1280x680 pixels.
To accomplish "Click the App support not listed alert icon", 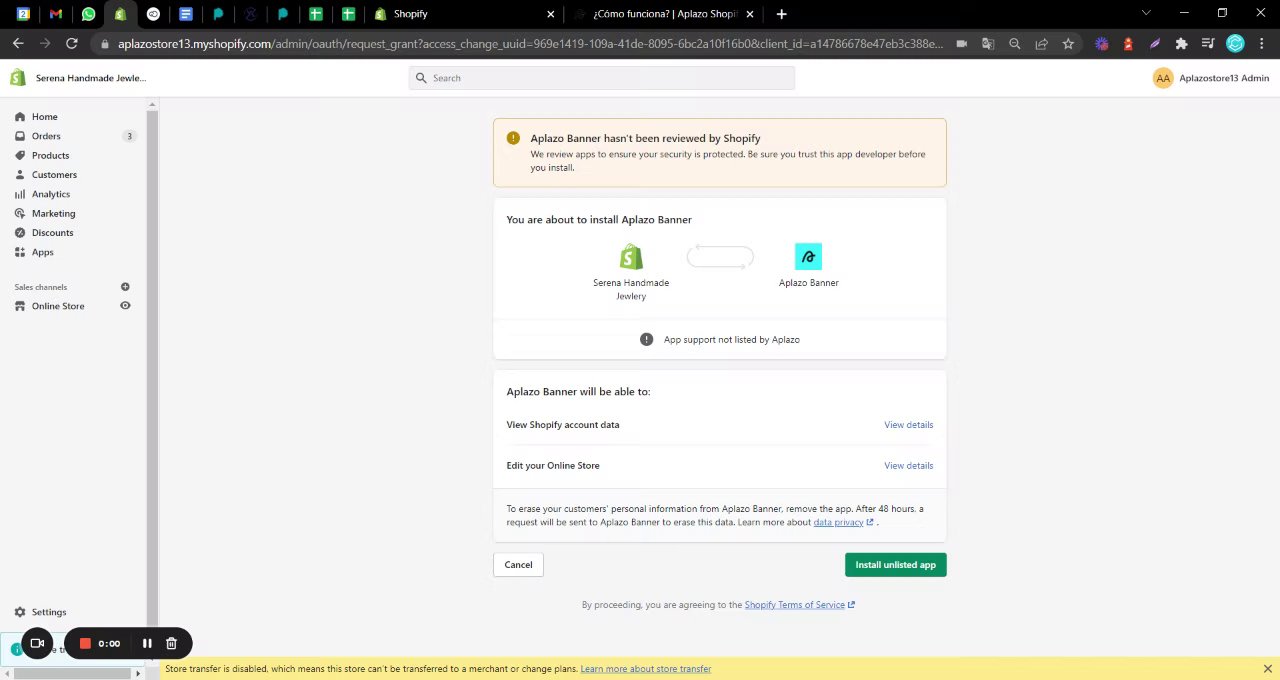I will click(646, 340).
